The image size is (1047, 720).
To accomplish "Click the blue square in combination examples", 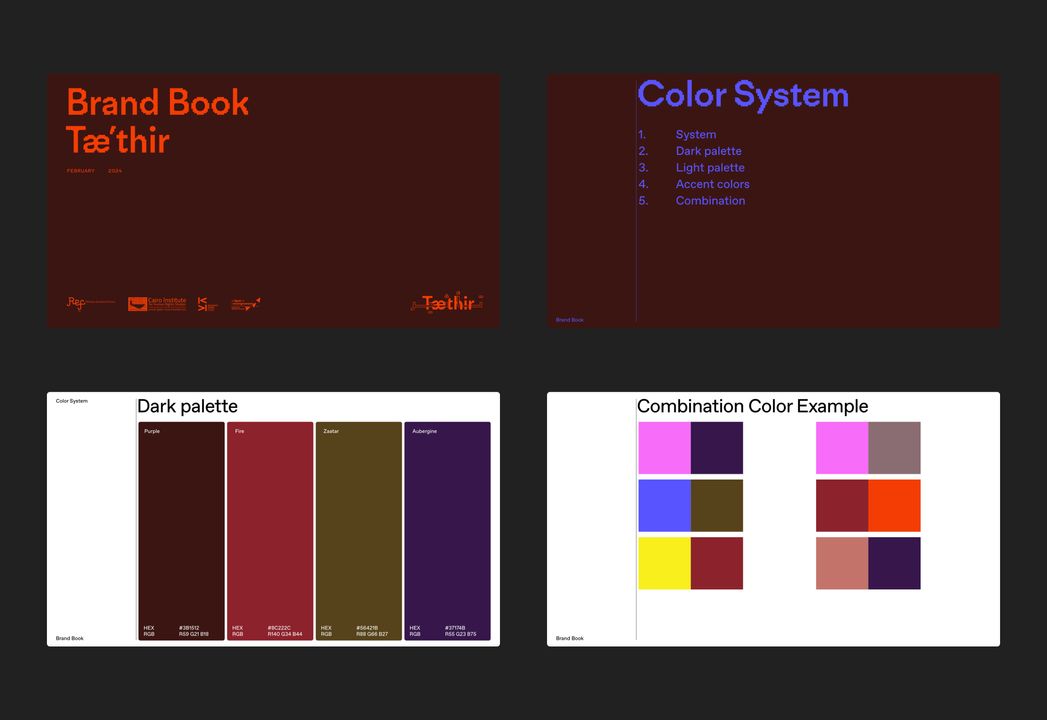I will [664, 506].
